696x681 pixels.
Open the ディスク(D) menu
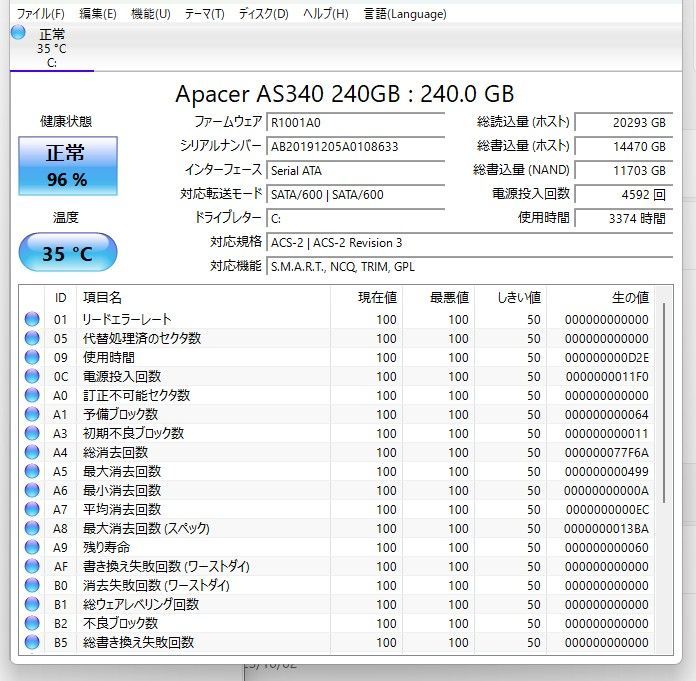(x=264, y=14)
